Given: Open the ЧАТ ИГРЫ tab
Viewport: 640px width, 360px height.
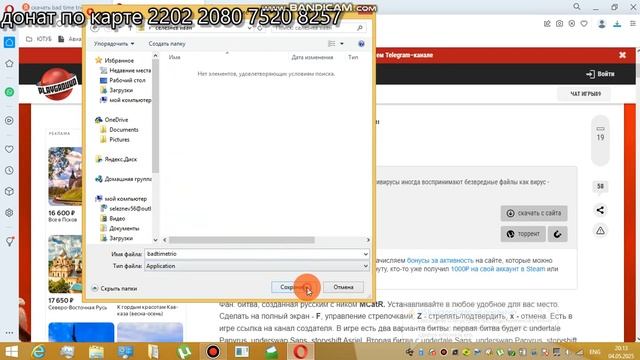Looking at the screenshot, I should coord(585,94).
